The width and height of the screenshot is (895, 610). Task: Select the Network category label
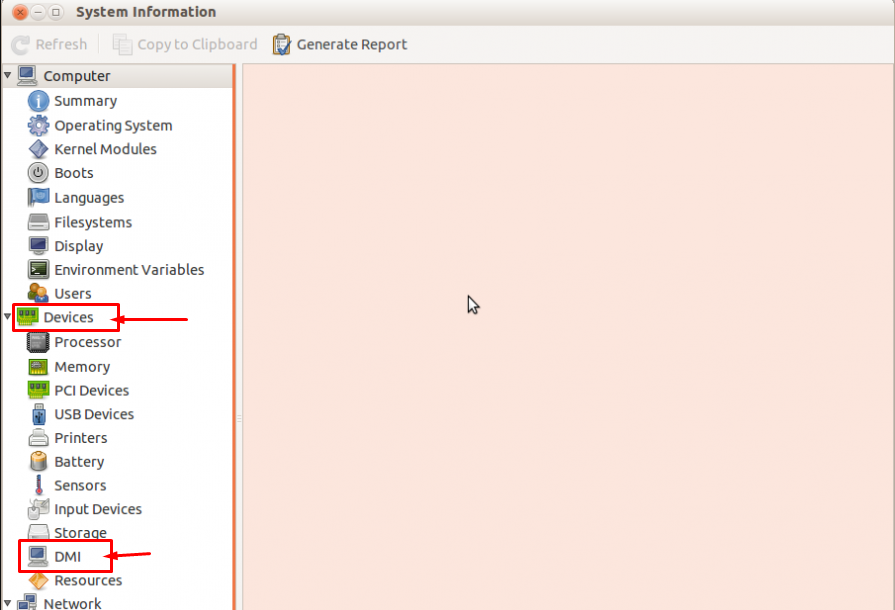72,603
